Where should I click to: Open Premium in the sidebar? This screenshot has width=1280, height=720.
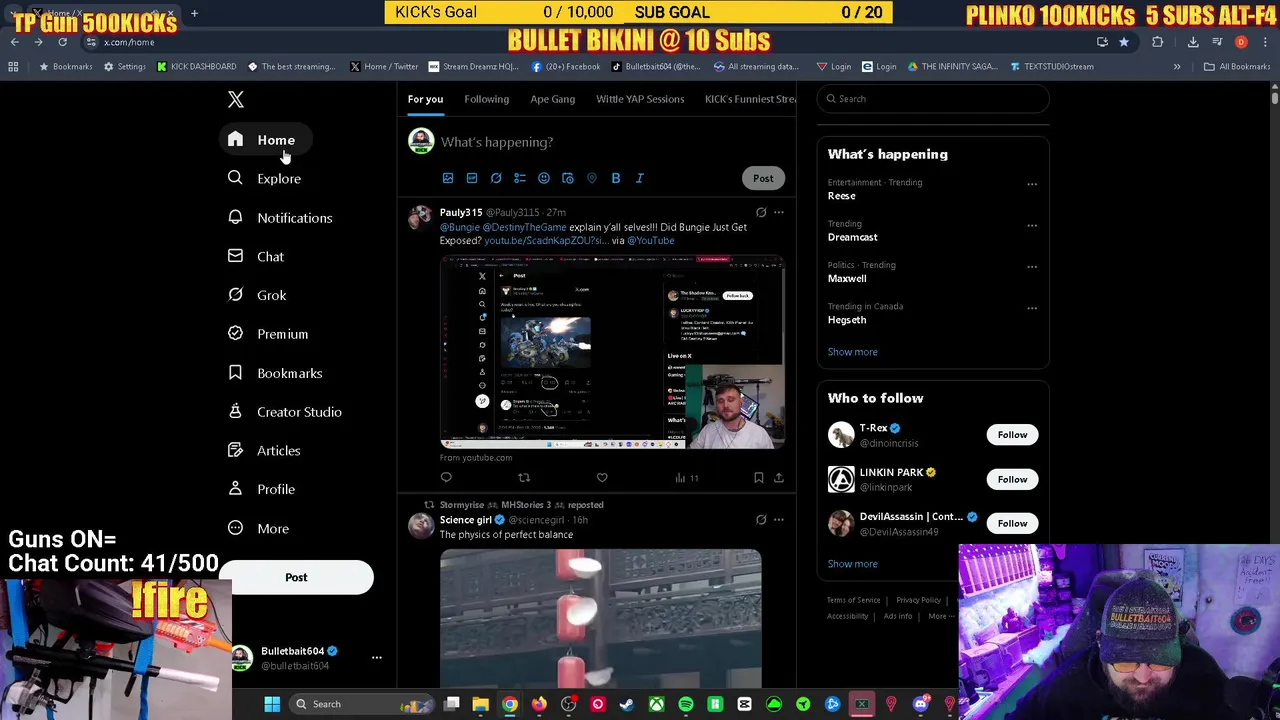point(268,334)
